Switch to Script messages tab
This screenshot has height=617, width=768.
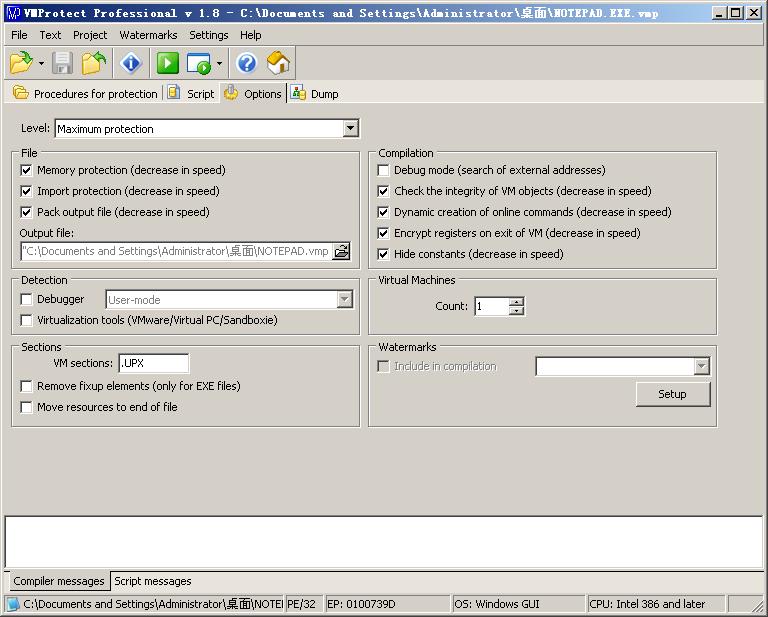(152, 581)
